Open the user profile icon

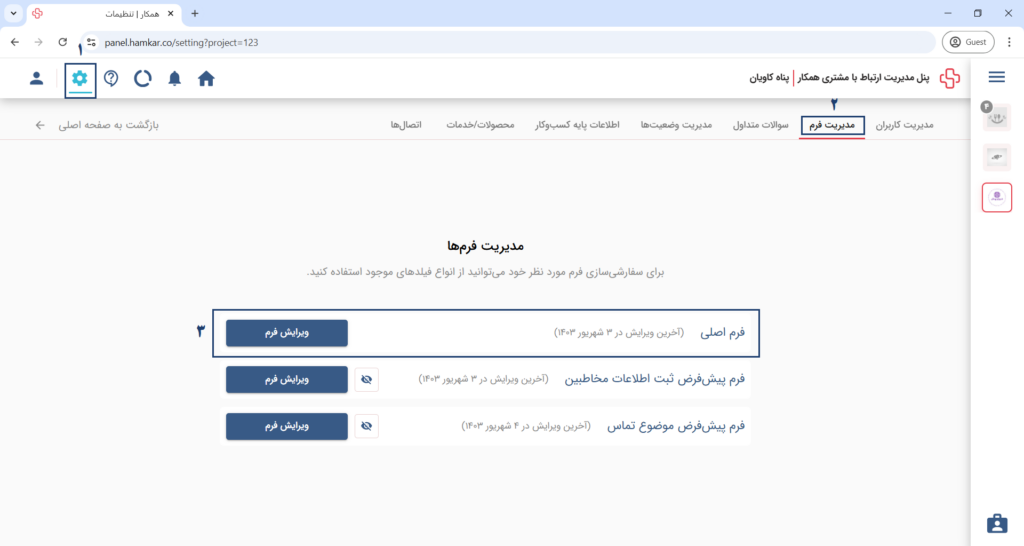point(37,78)
